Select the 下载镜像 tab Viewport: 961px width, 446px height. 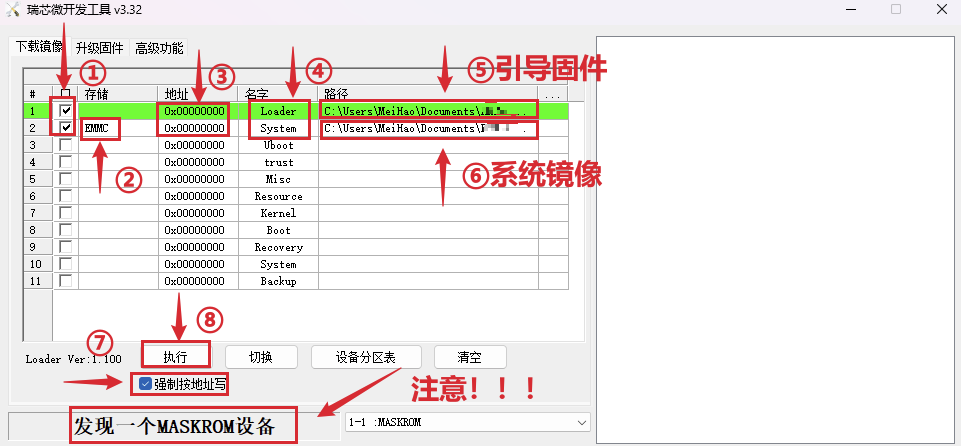point(38,47)
